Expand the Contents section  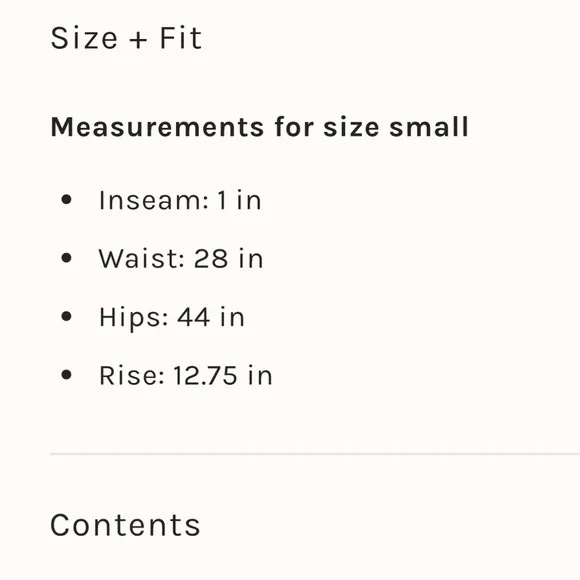125,525
